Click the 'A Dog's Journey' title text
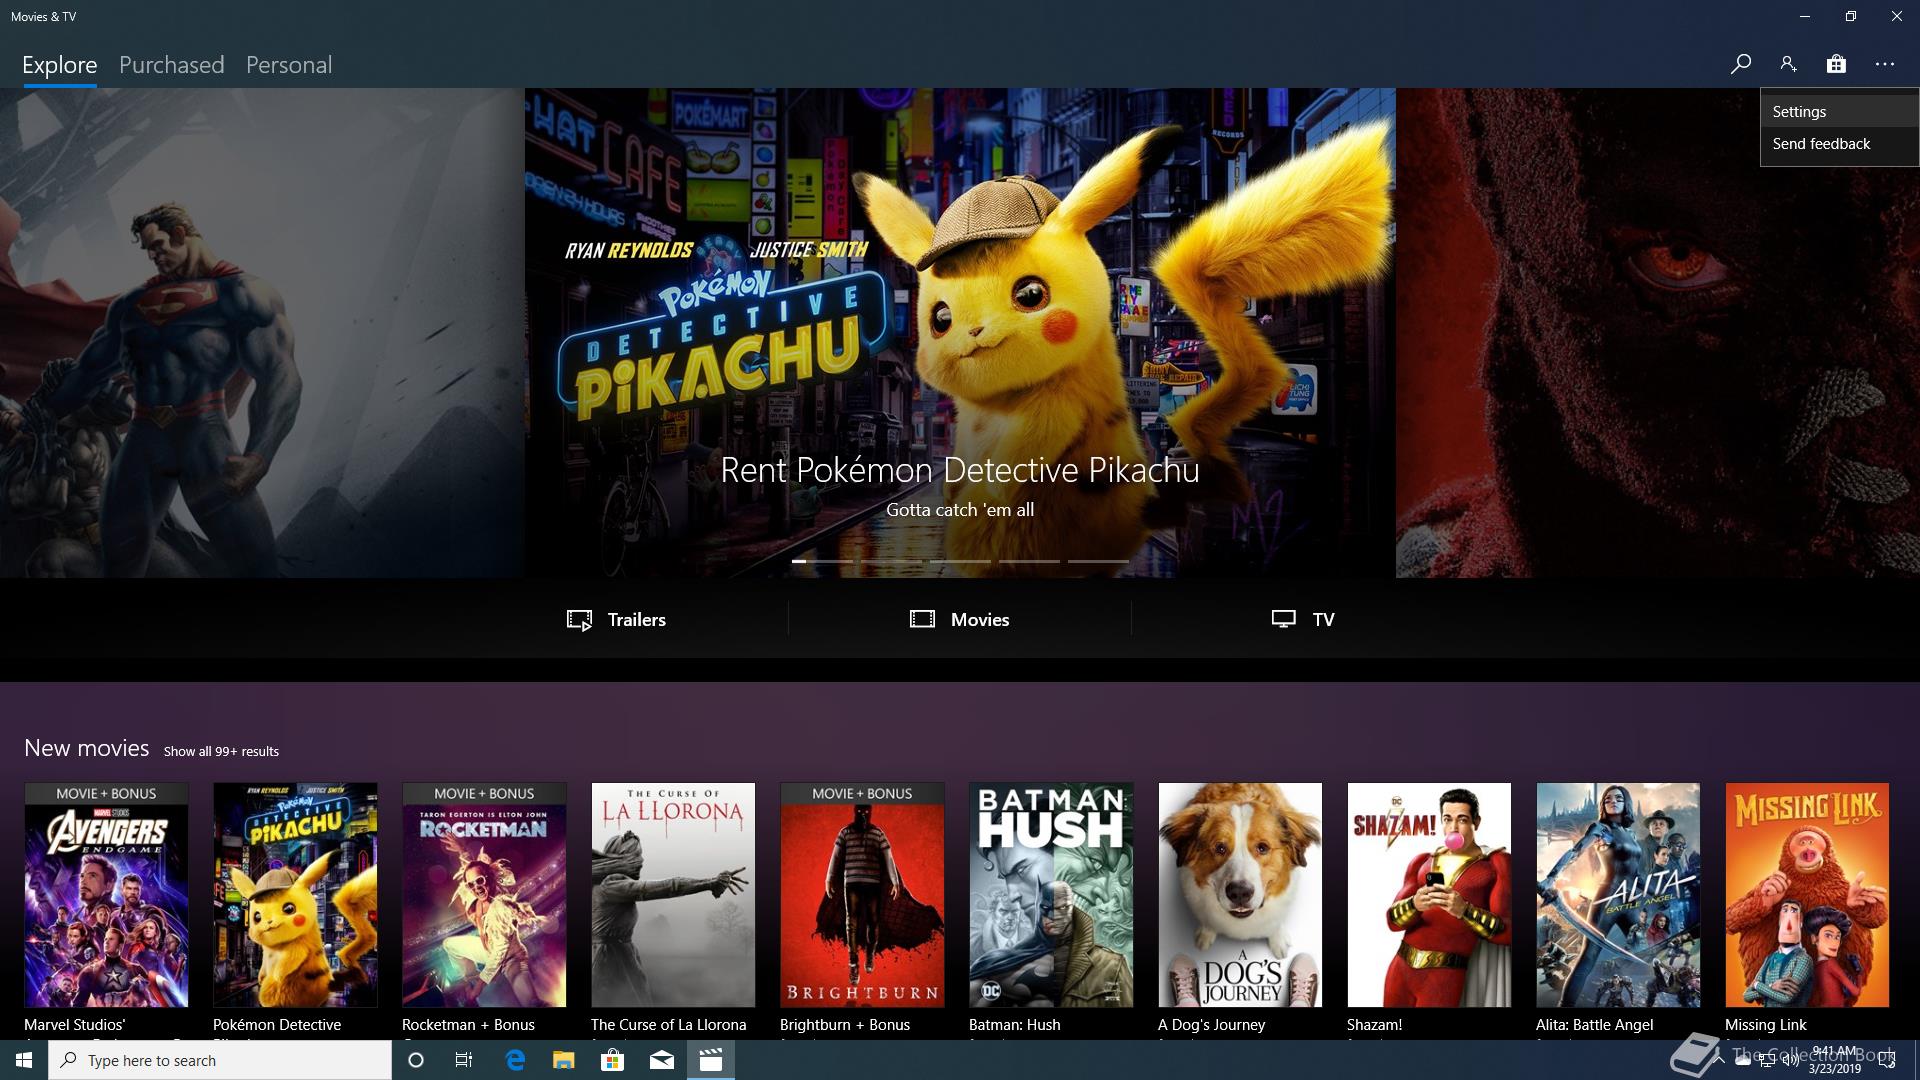 pyautogui.click(x=1211, y=1025)
